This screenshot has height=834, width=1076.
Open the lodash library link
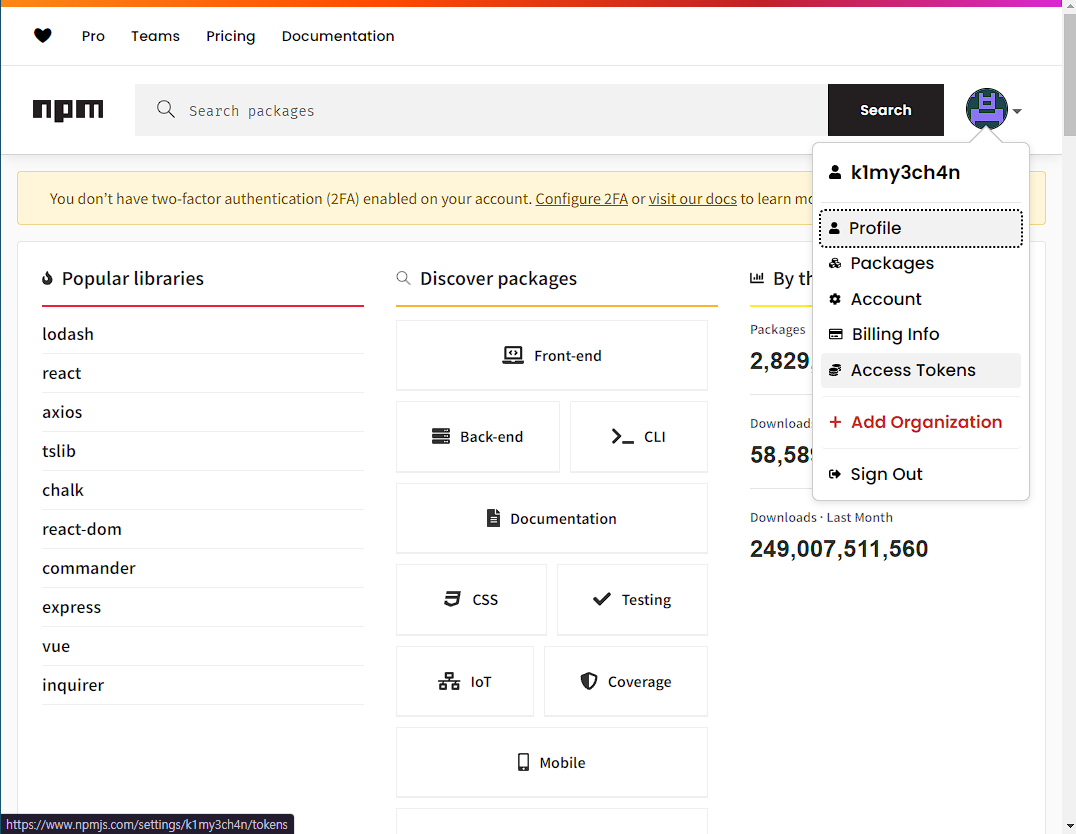coord(68,334)
